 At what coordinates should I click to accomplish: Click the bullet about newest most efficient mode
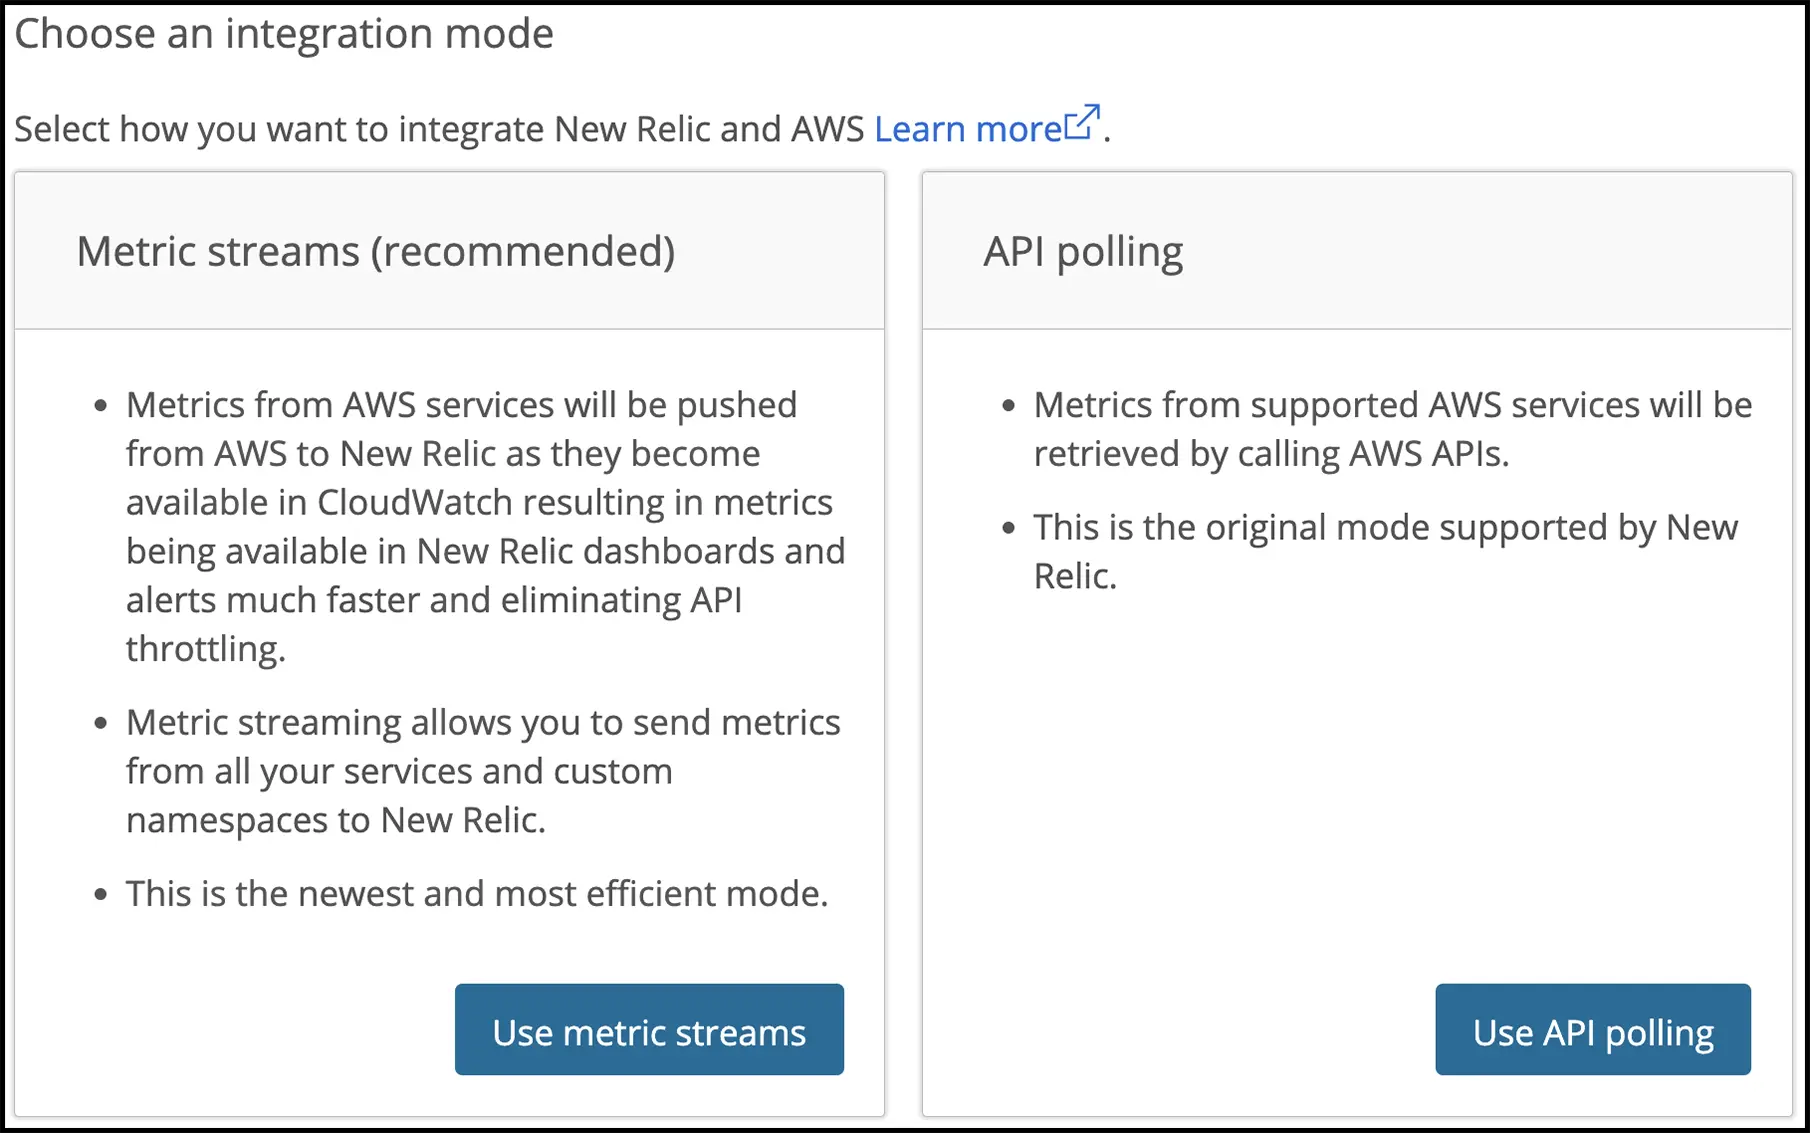coord(476,893)
